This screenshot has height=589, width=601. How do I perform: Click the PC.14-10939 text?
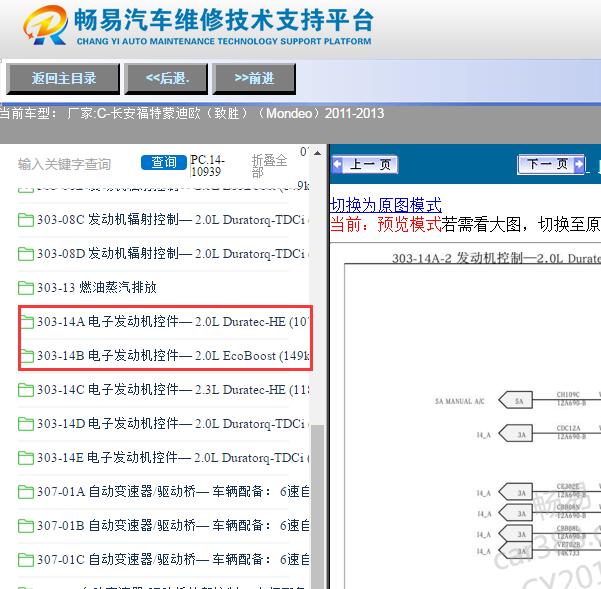click(207, 166)
